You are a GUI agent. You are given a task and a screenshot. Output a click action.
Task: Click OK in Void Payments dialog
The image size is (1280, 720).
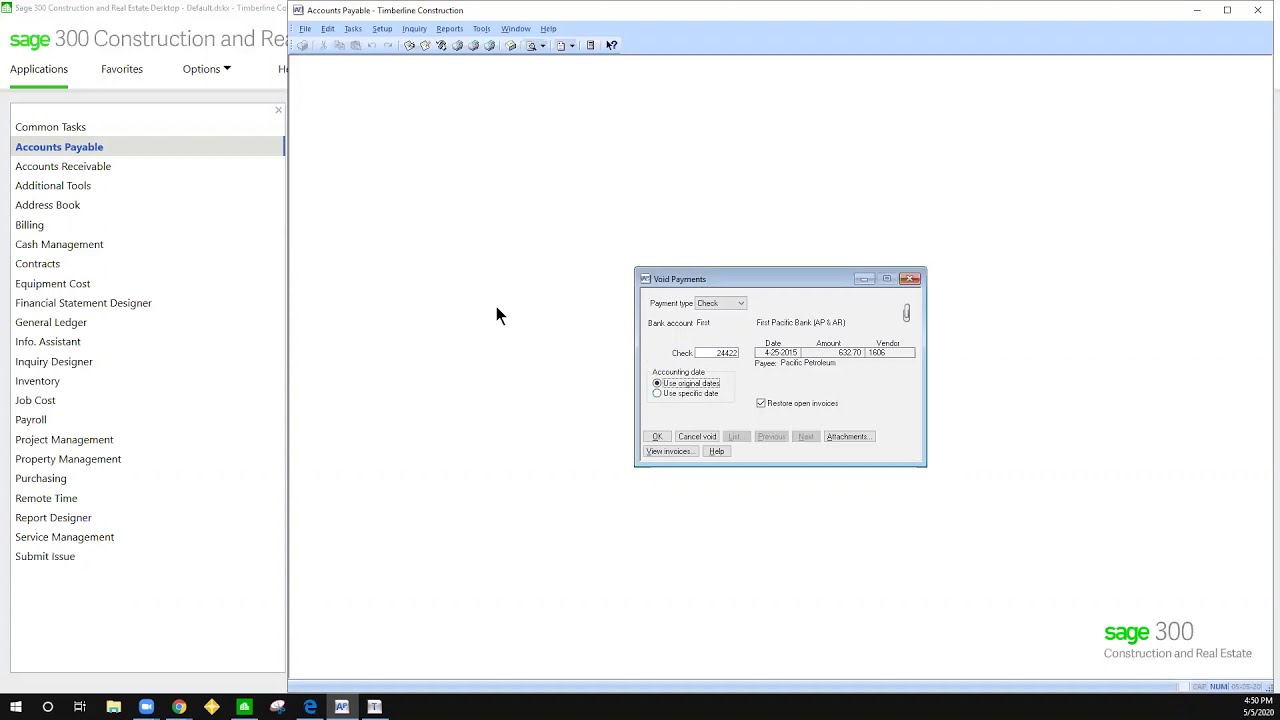tap(657, 437)
